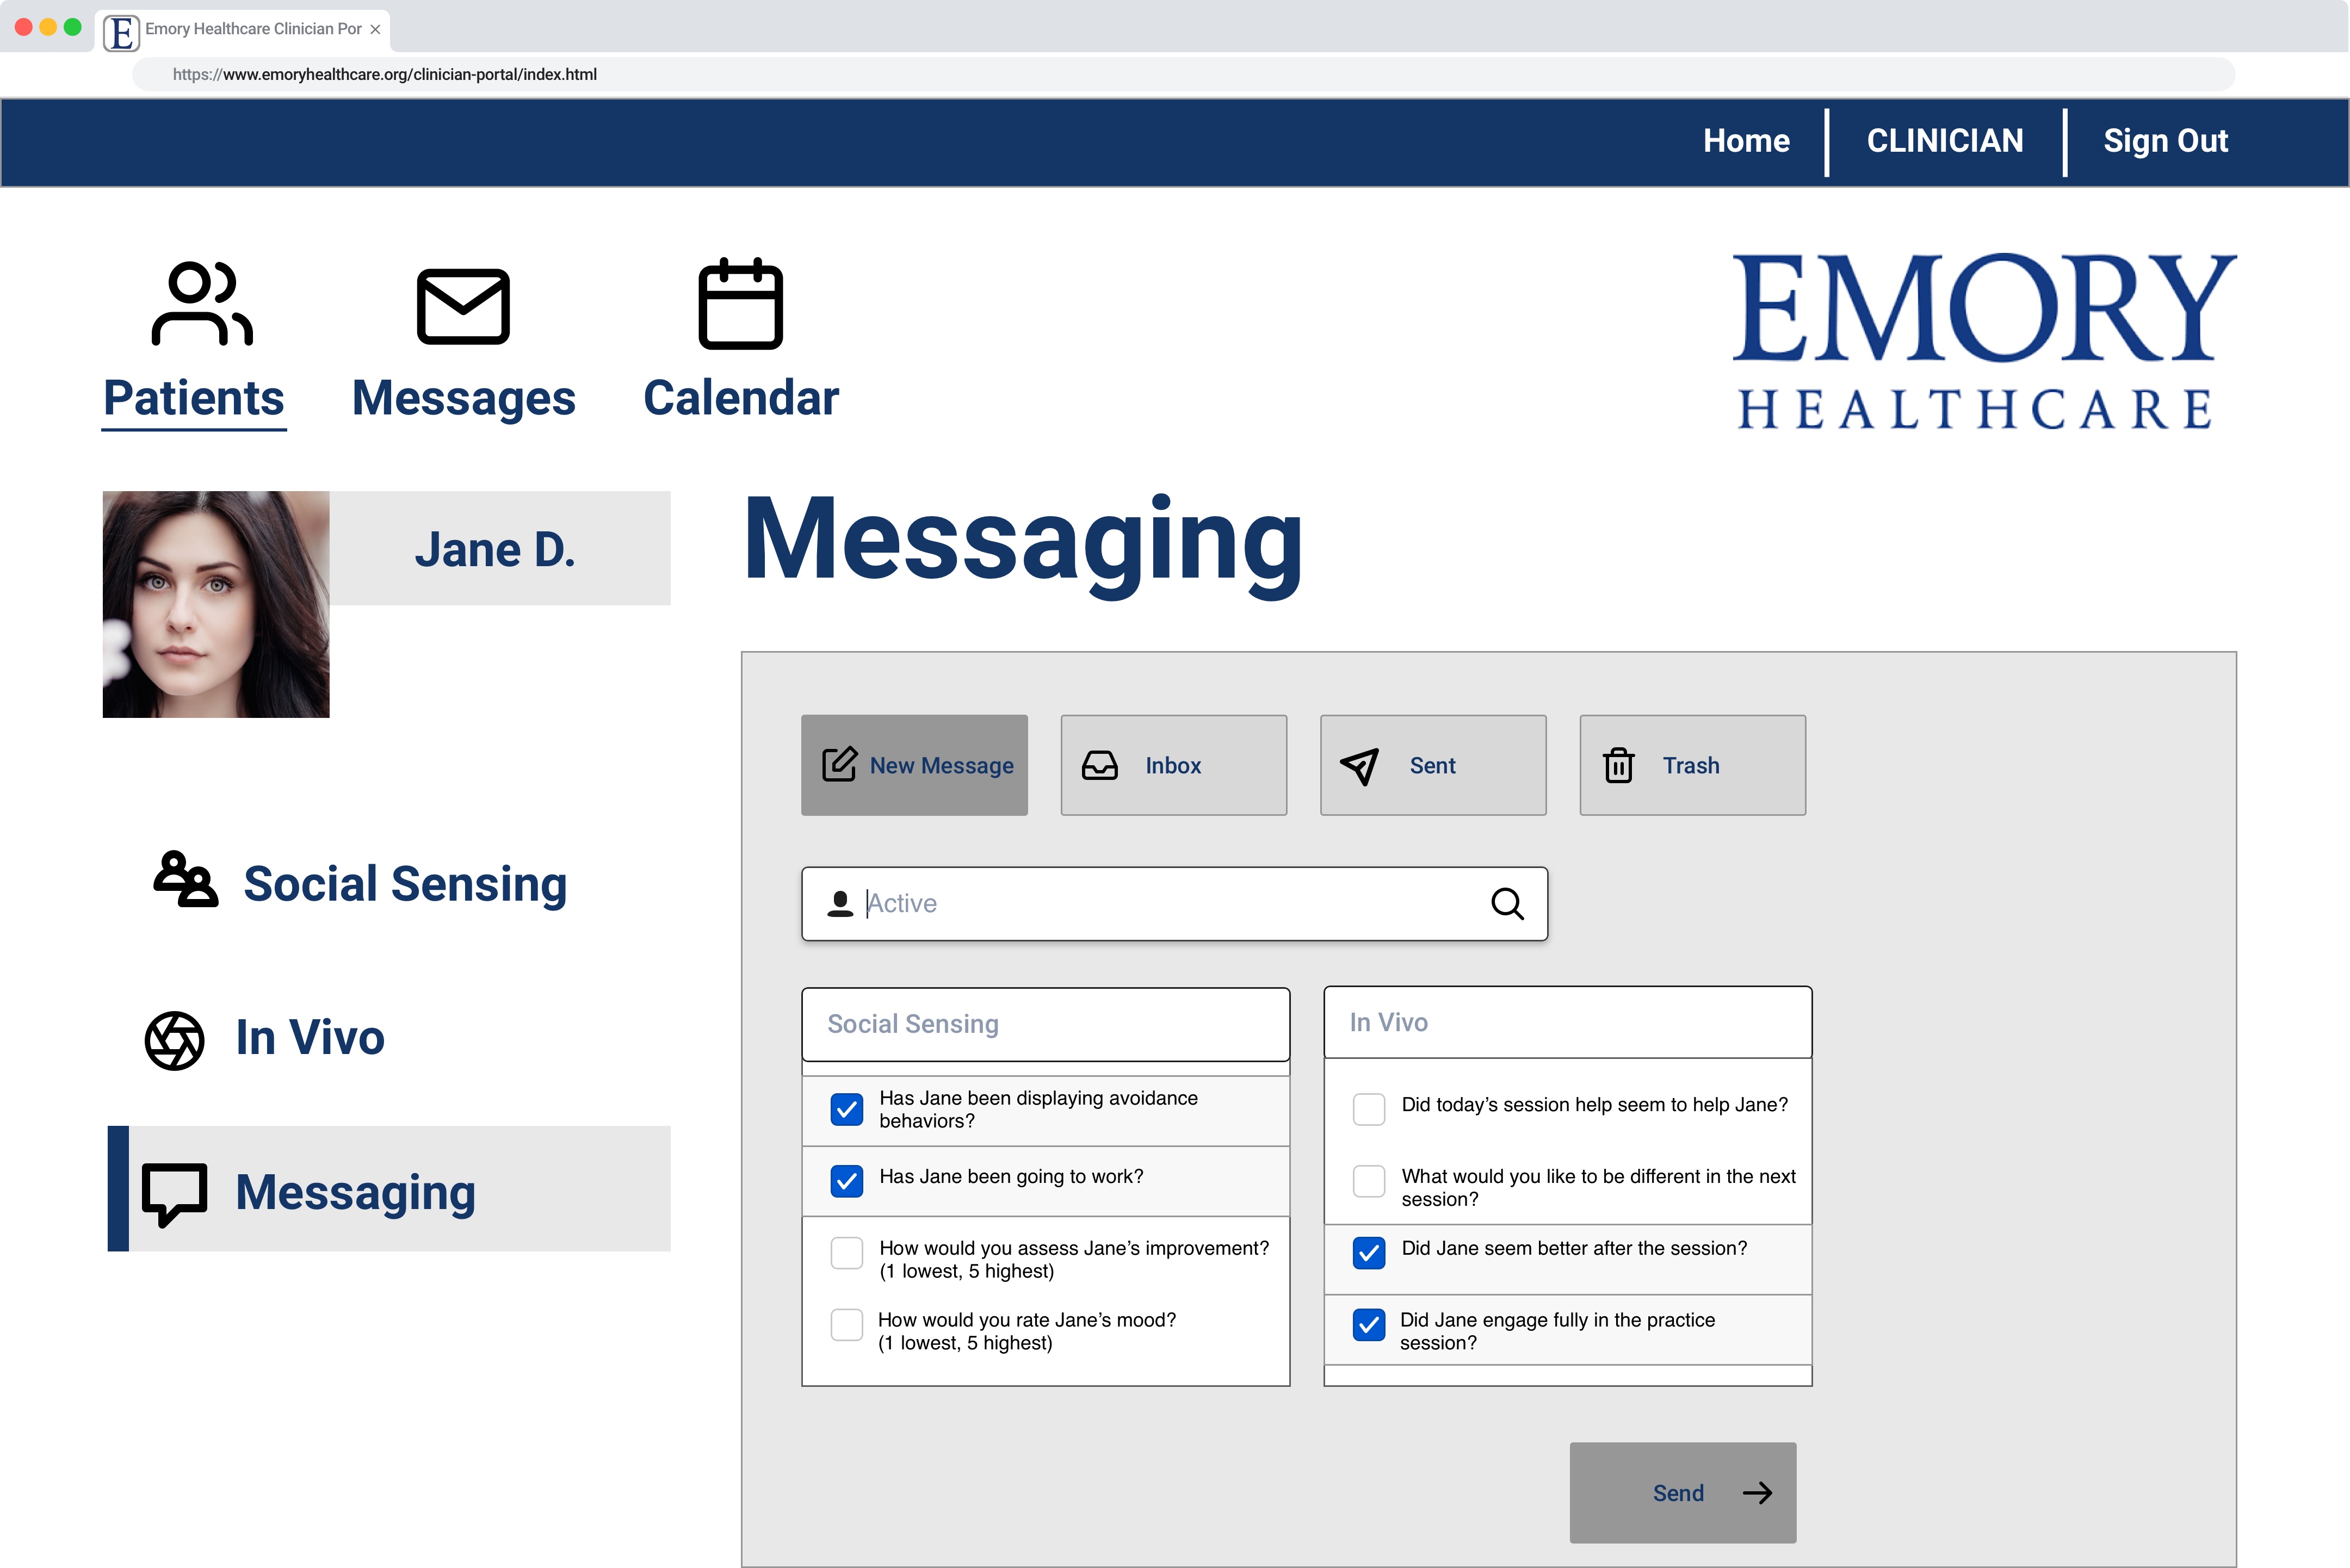Uncheck "Did Jane seem better after the session?"
Image resolution: width=2350 pixels, height=1568 pixels.
(1369, 1253)
